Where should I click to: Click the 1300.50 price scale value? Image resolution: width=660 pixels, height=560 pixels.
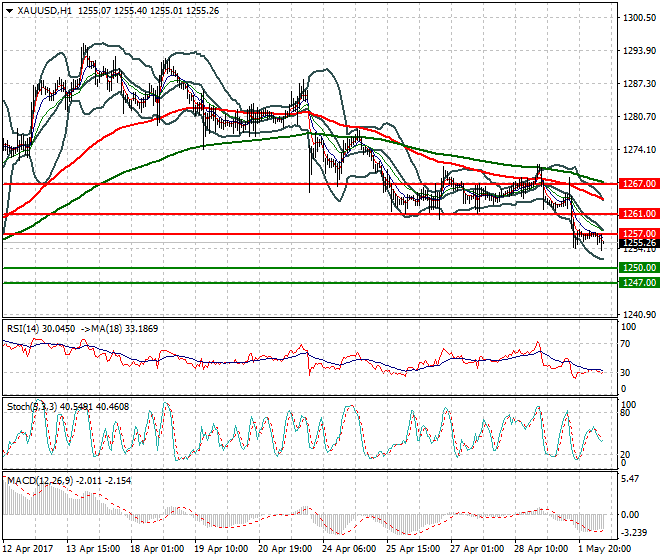pos(639,18)
